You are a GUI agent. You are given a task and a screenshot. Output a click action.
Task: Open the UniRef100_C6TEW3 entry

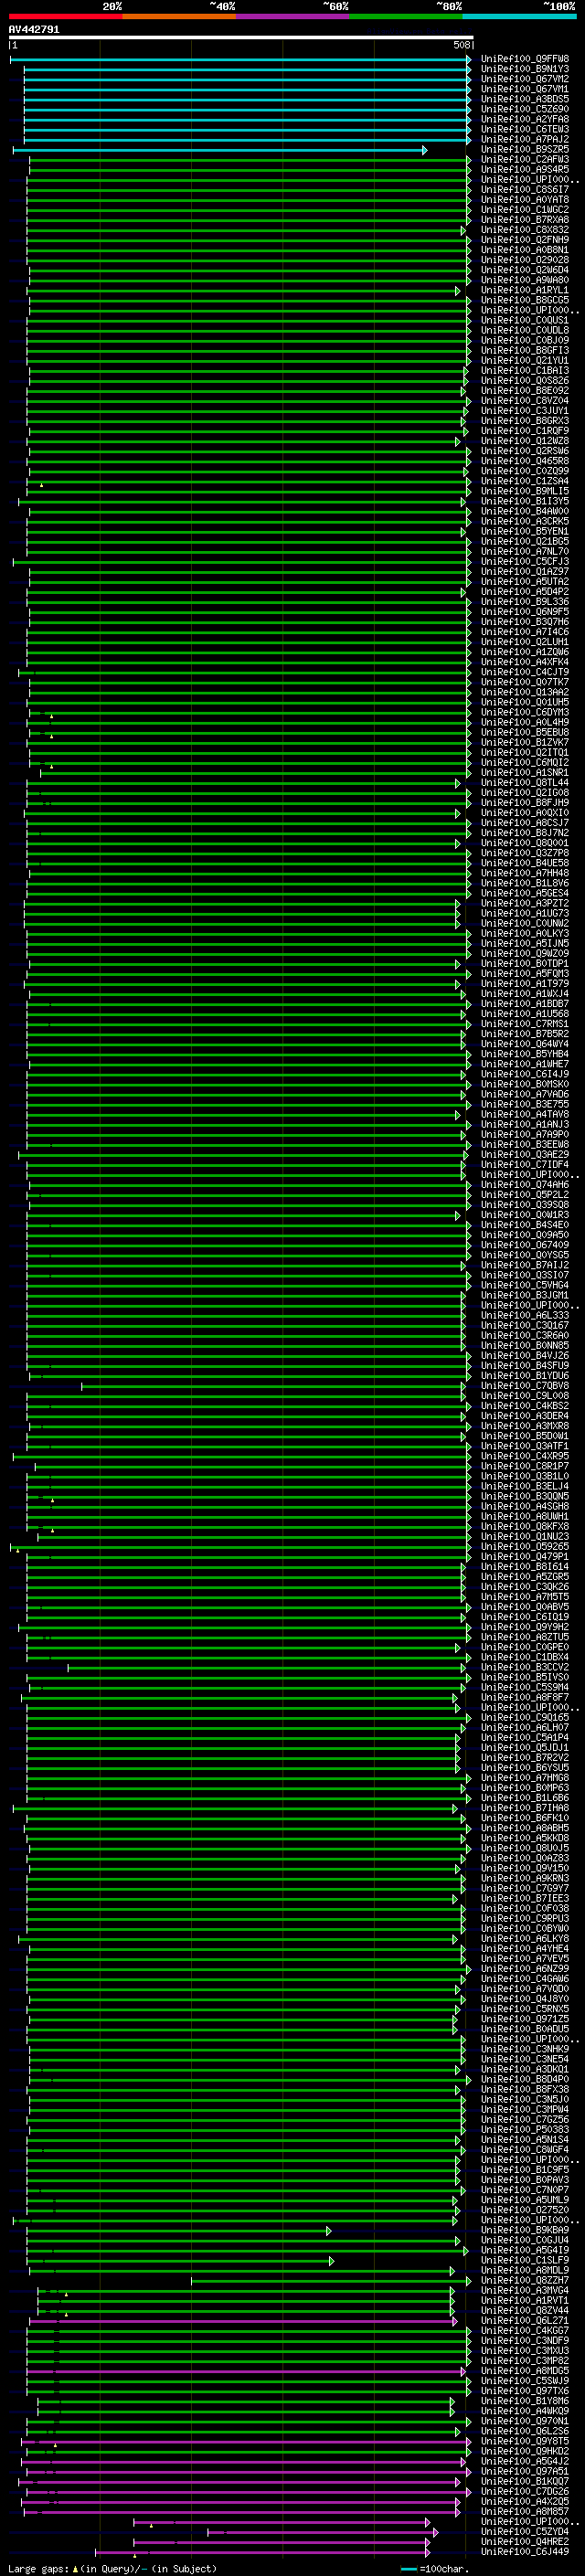[x=525, y=129]
